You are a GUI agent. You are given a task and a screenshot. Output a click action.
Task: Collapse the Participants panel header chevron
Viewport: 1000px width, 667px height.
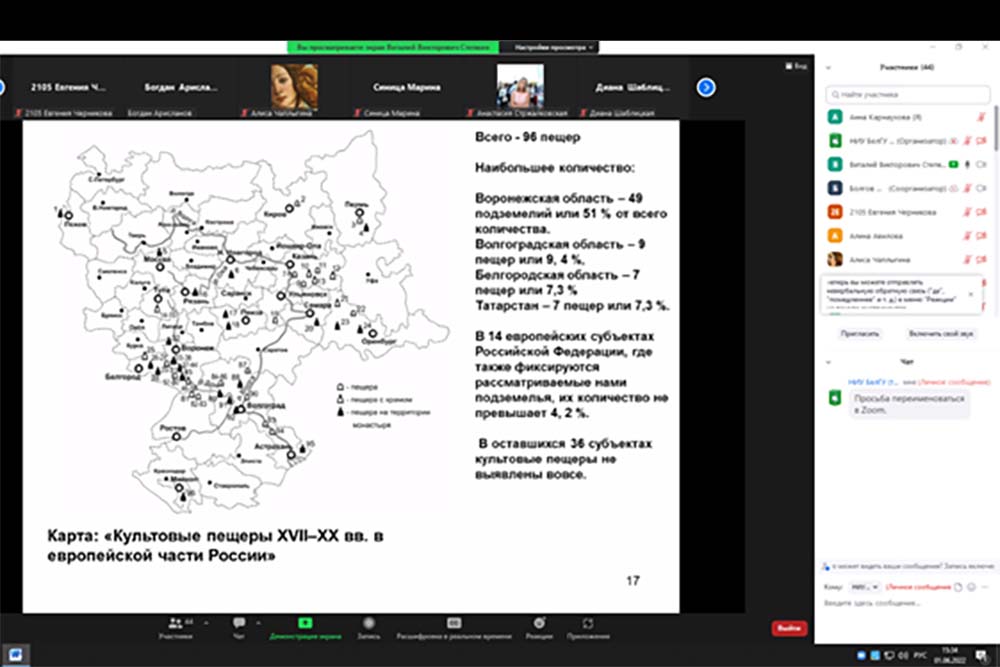coord(828,68)
